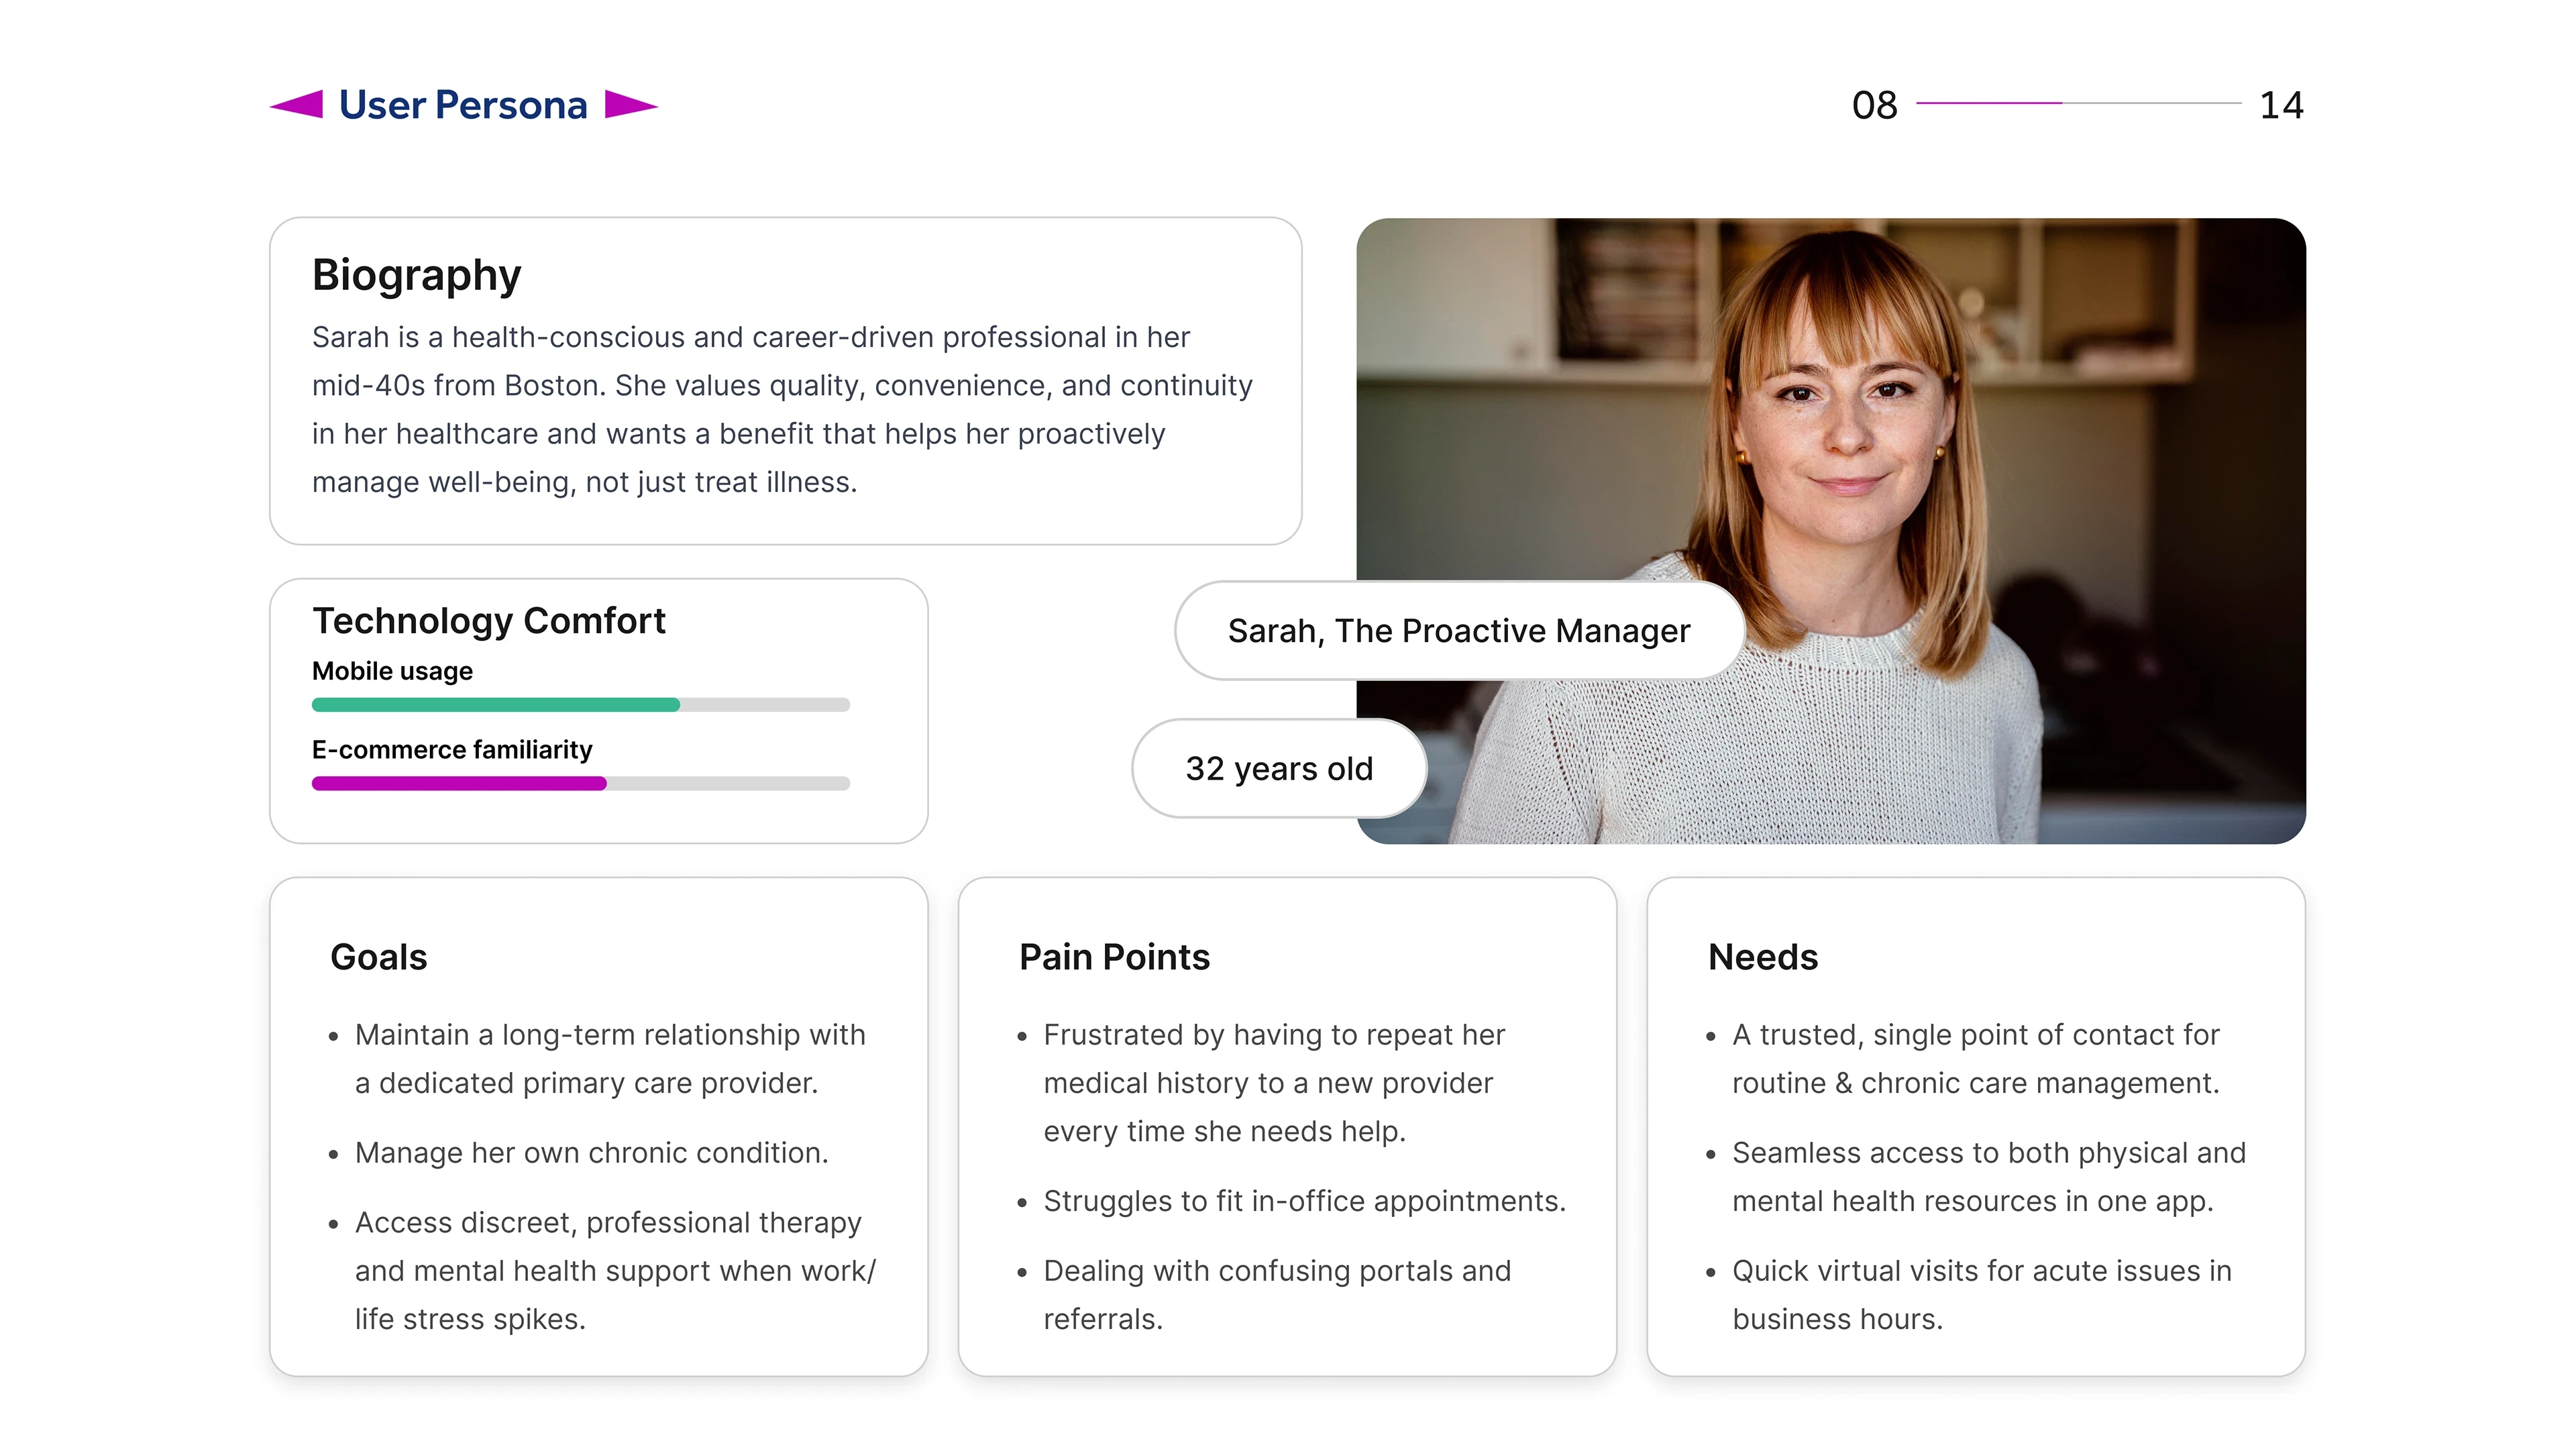Click the green Mobile usage progress bar
This screenshot has width=2576, height=1431.
pyautogui.click(x=497, y=705)
